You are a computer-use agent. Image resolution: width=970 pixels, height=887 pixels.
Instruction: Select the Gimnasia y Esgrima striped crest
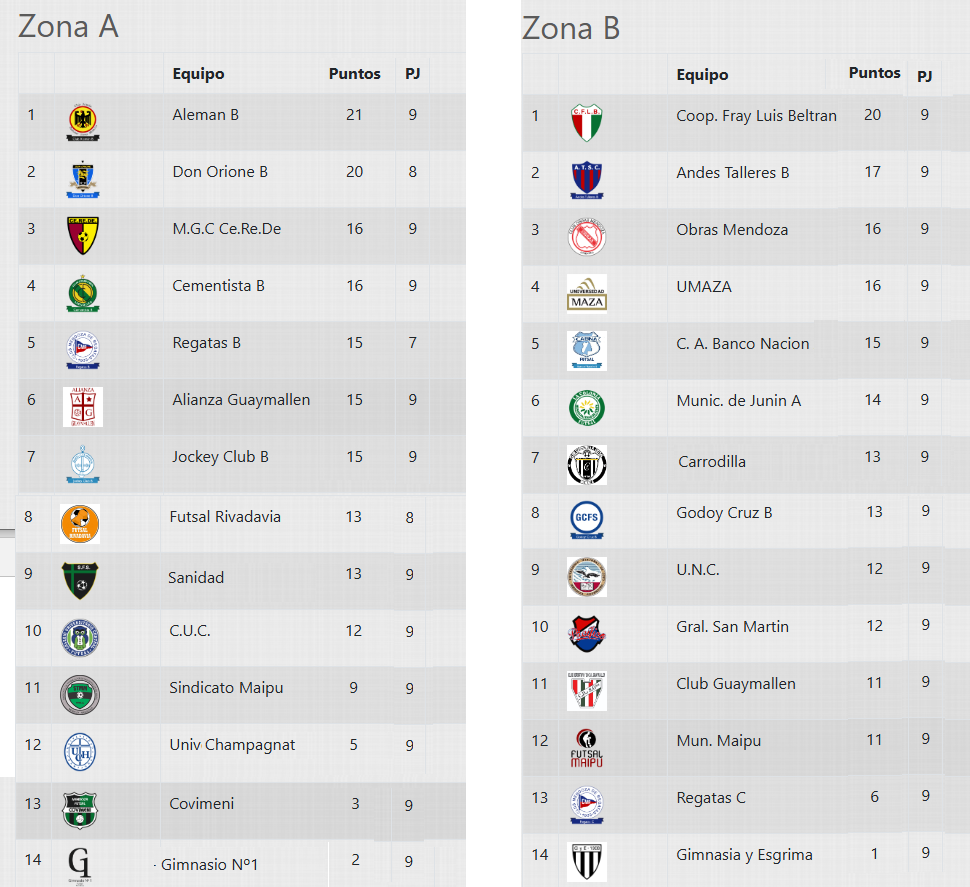[586, 862]
